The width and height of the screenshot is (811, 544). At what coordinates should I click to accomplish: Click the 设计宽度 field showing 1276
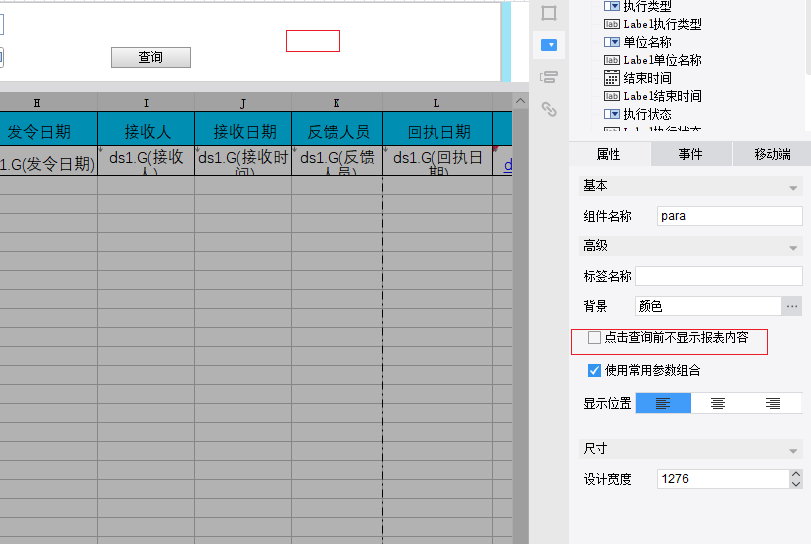723,479
